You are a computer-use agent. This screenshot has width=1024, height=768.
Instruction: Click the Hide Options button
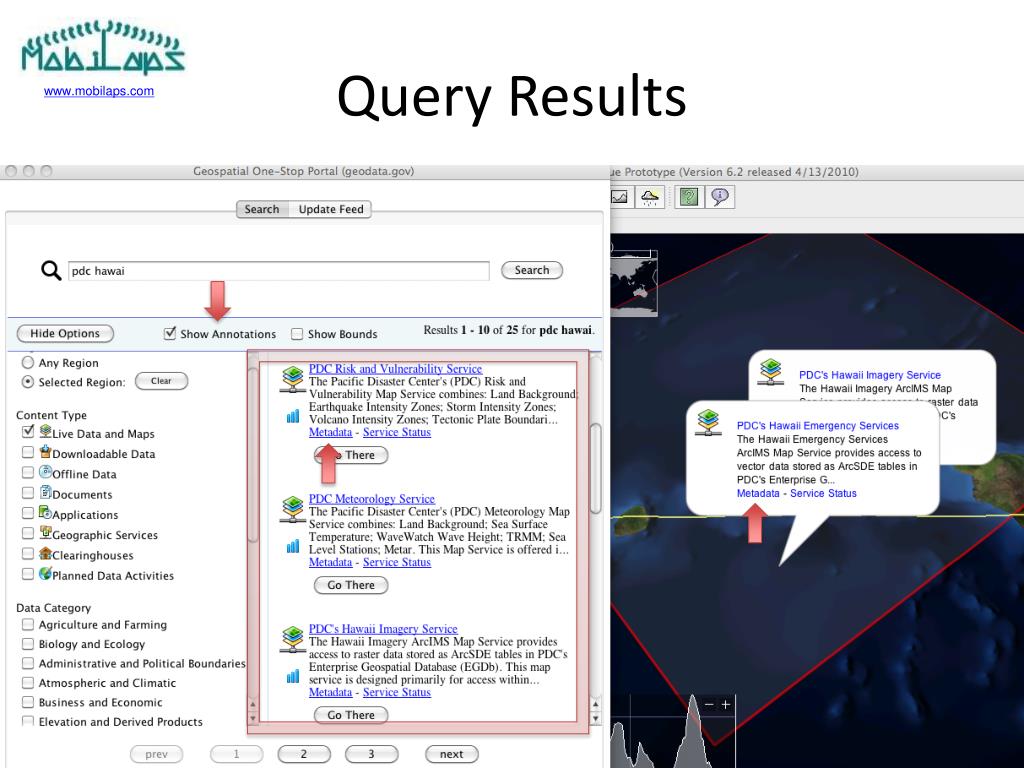coord(65,333)
